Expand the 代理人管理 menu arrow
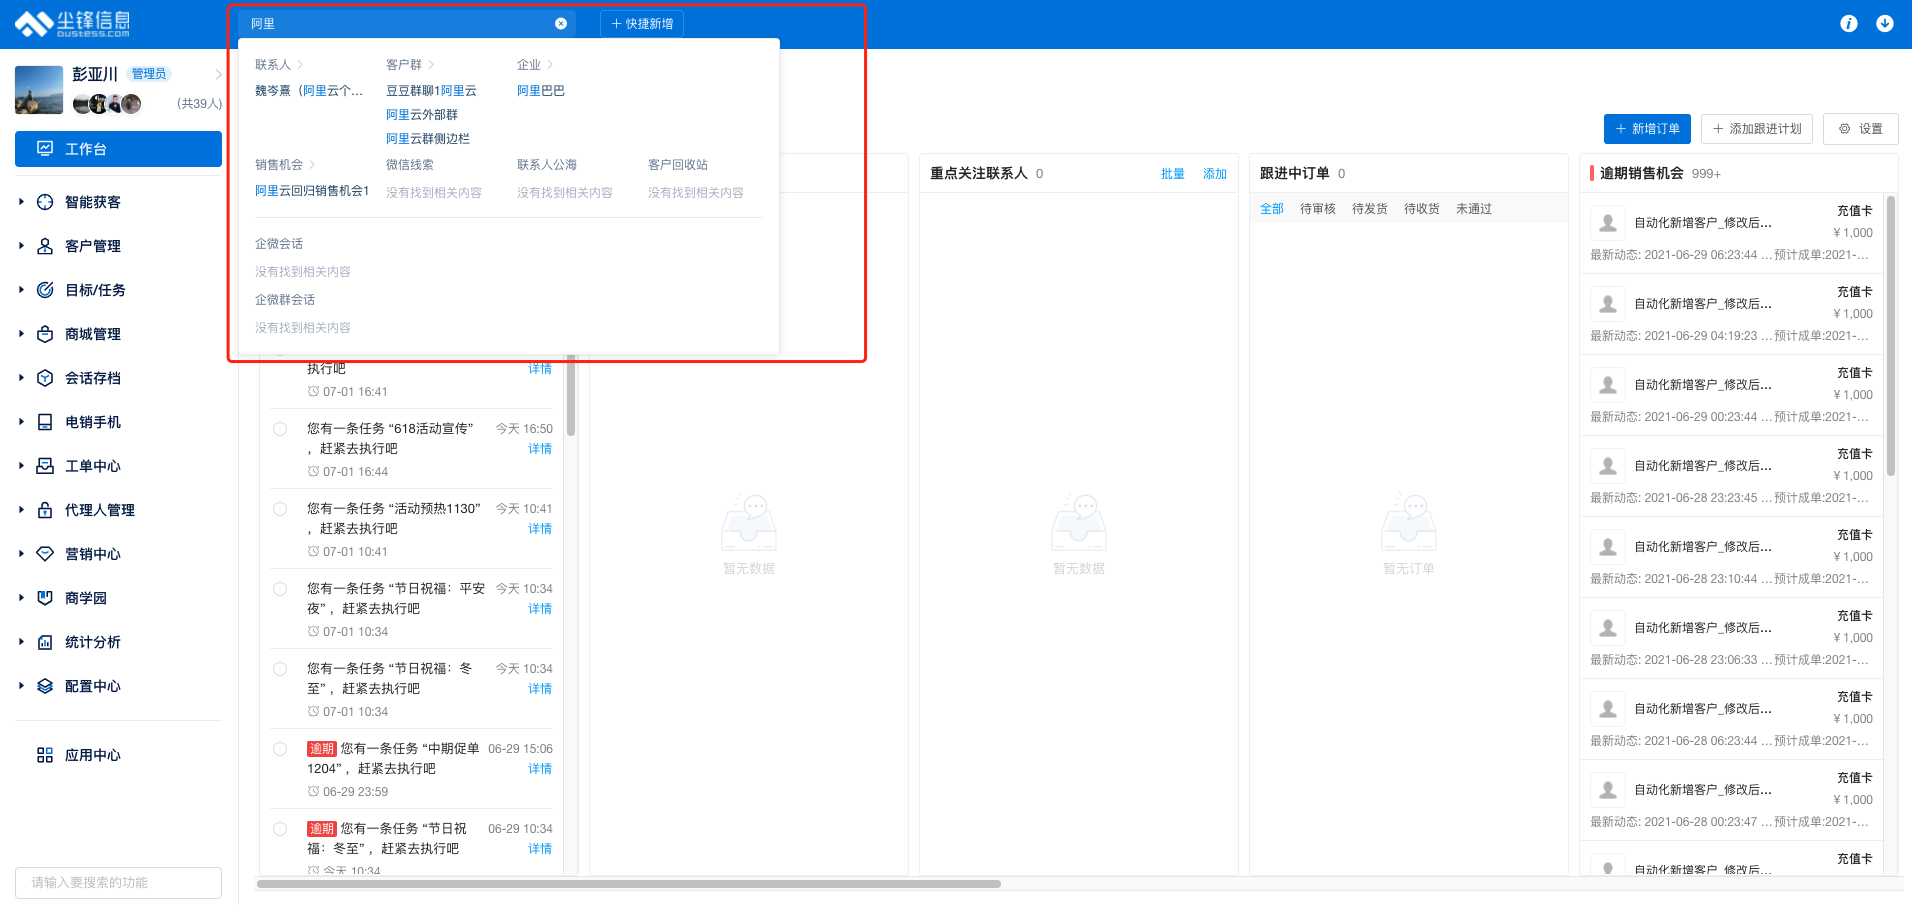Screen dimensions: 1912x905 tap(21, 510)
